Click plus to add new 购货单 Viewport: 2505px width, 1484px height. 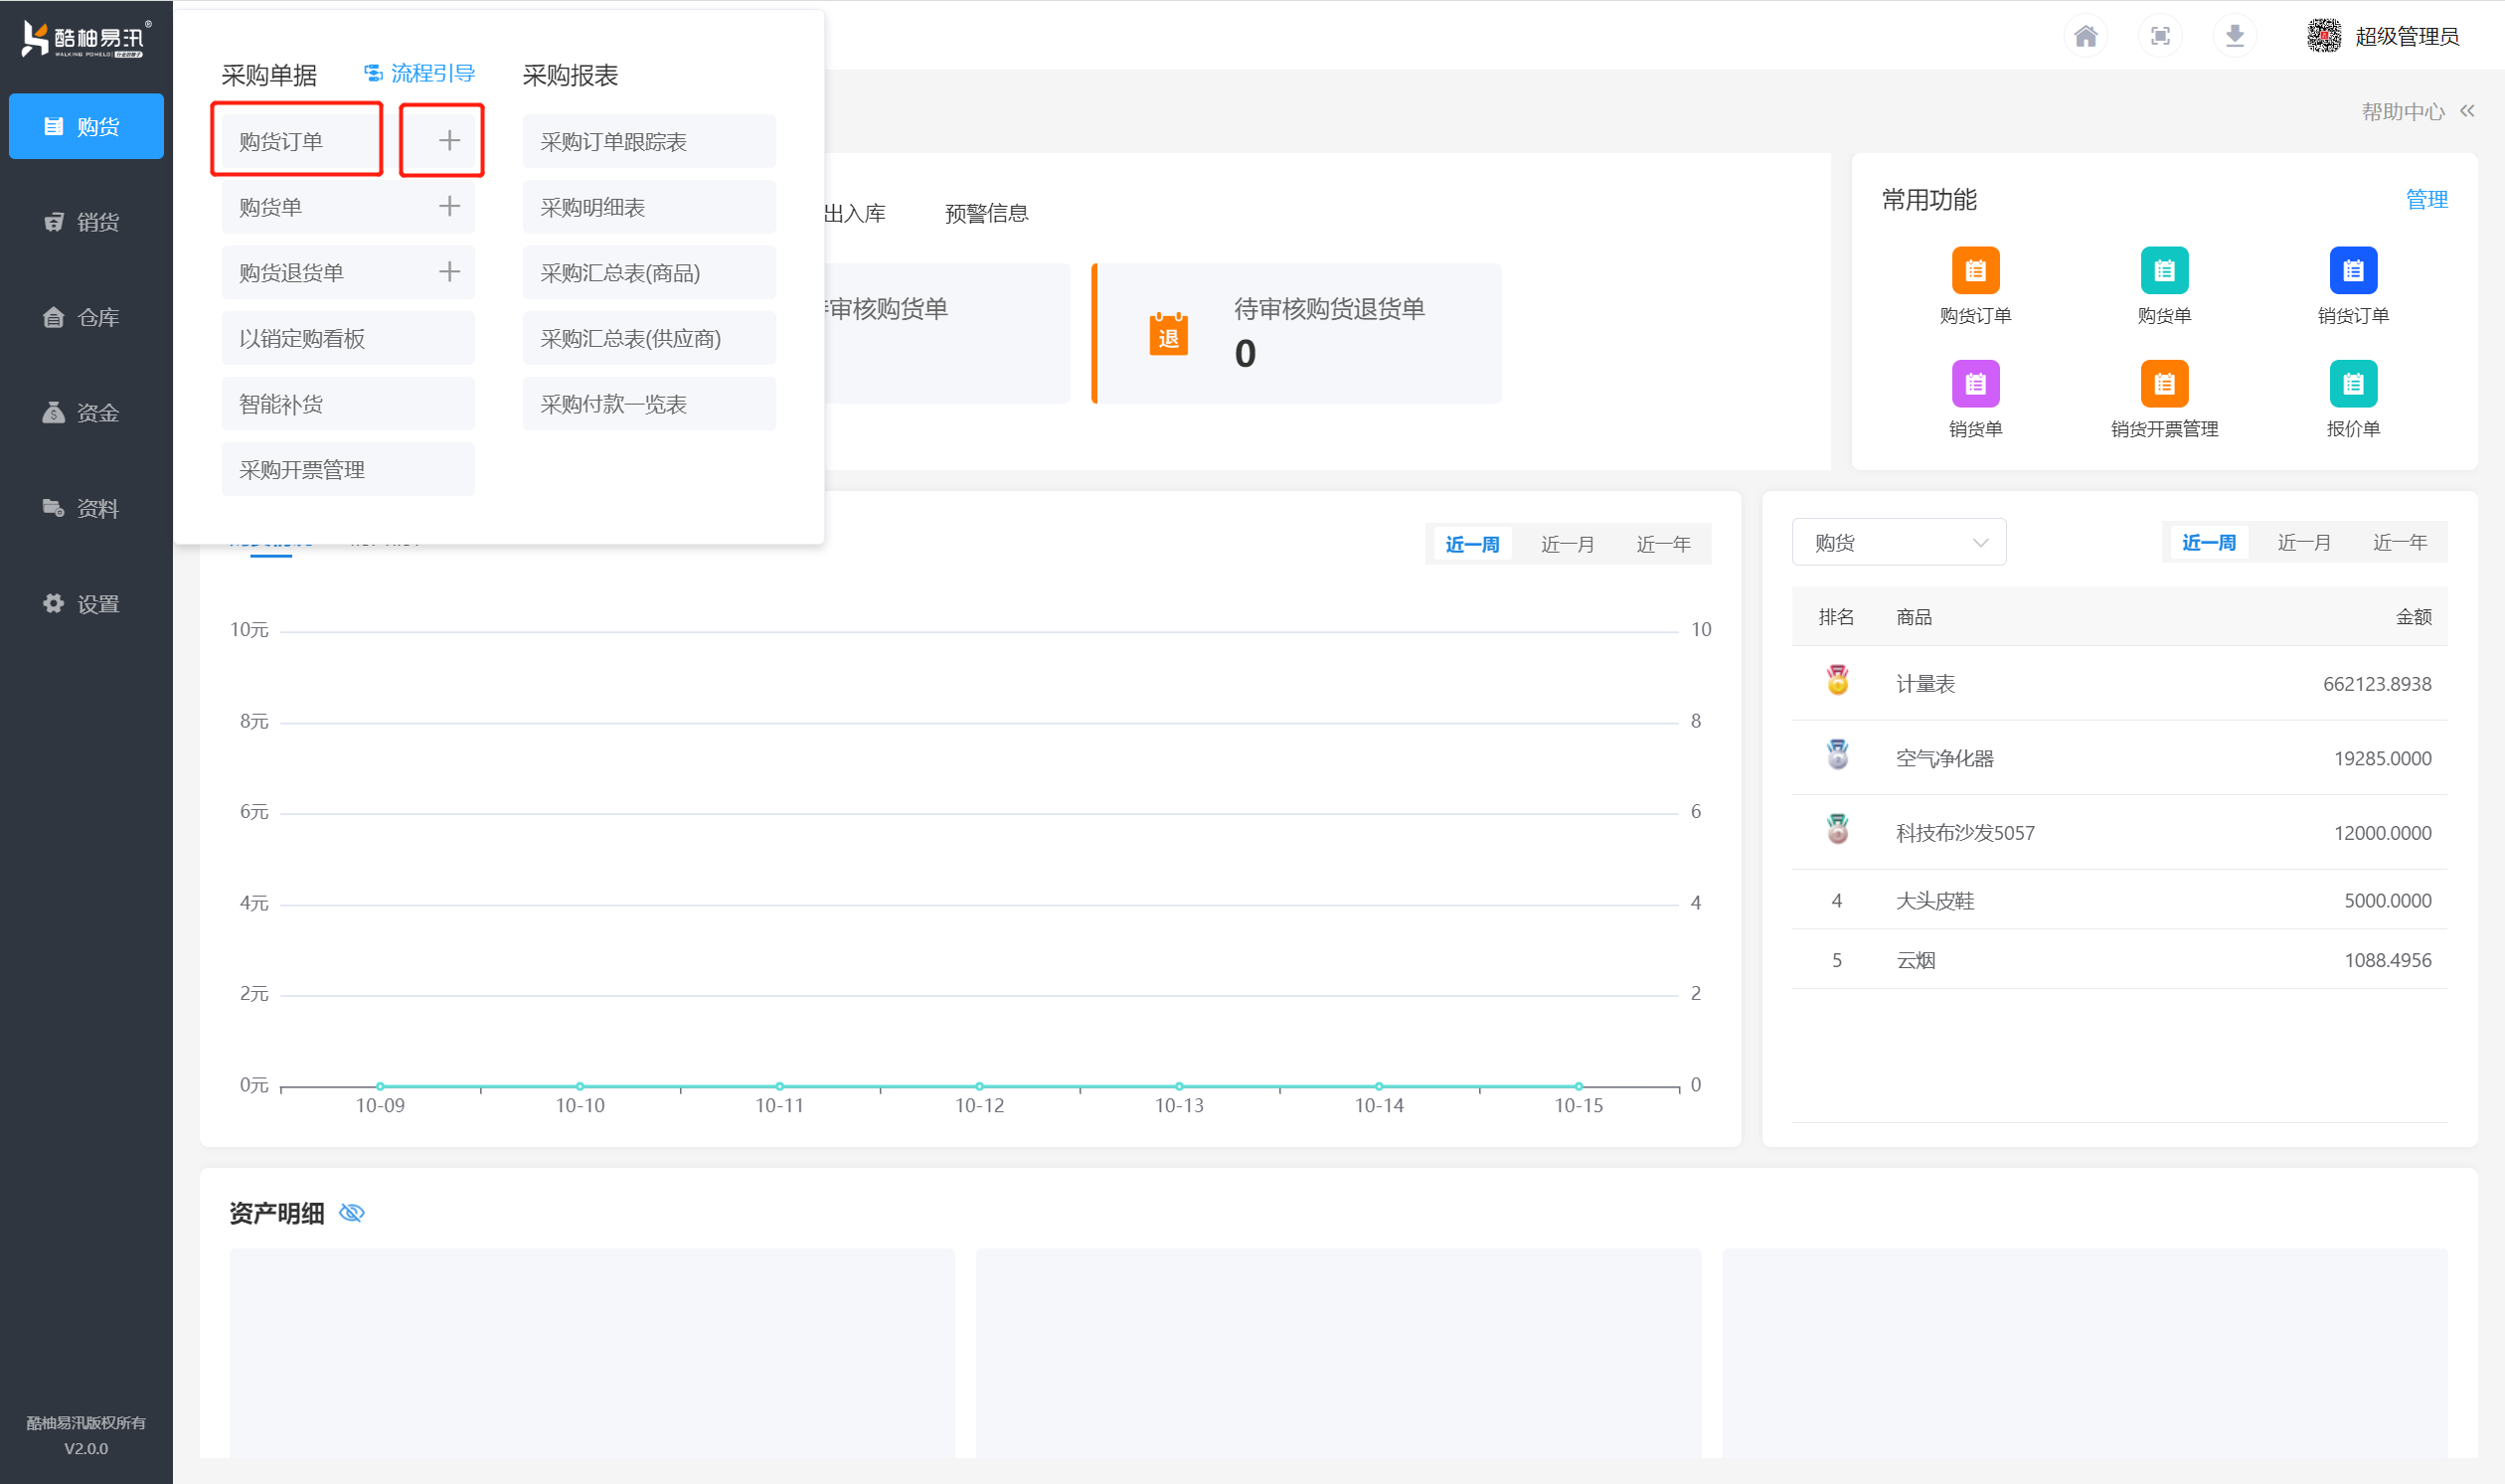[x=449, y=206]
